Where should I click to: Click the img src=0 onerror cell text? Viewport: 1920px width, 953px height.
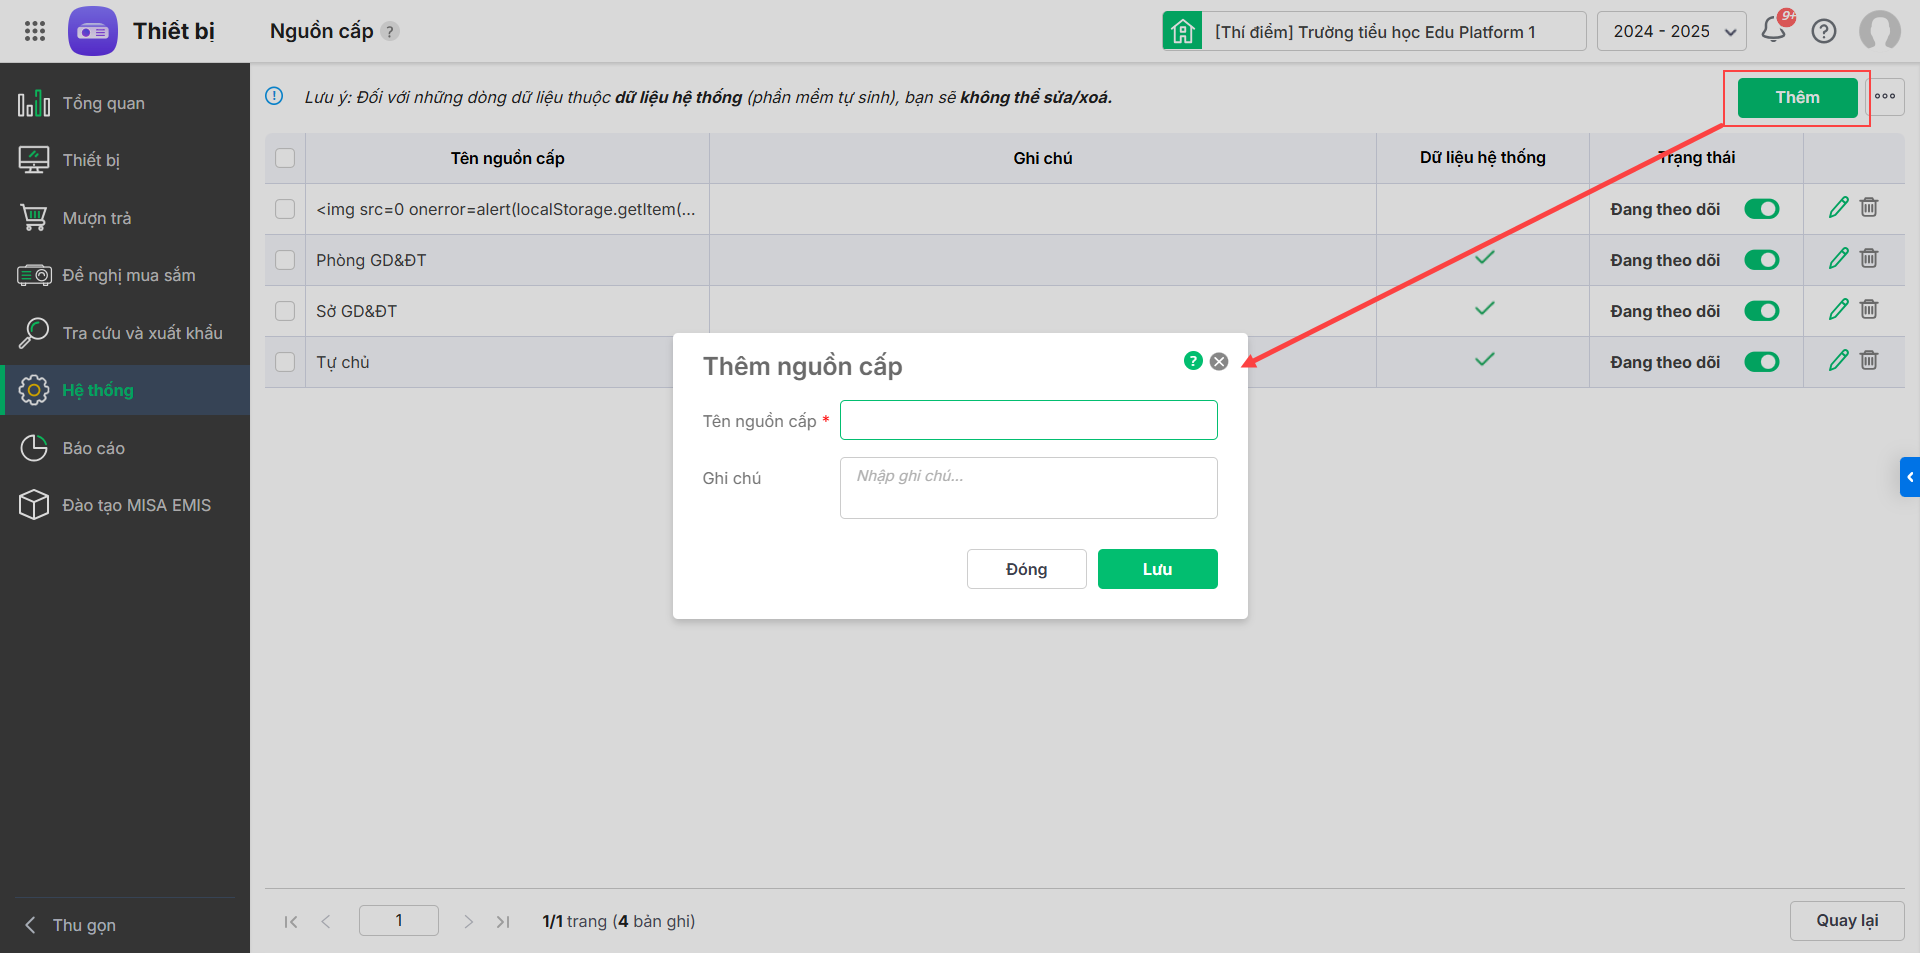click(506, 209)
